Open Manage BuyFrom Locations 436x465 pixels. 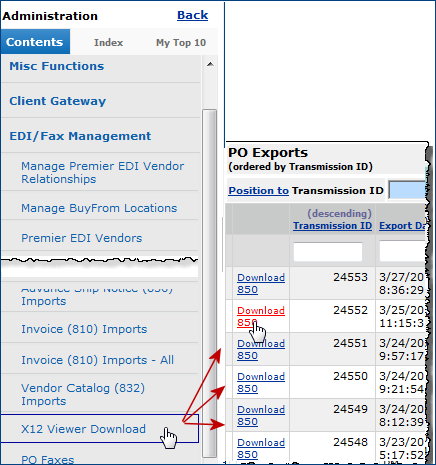tap(99, 208)
